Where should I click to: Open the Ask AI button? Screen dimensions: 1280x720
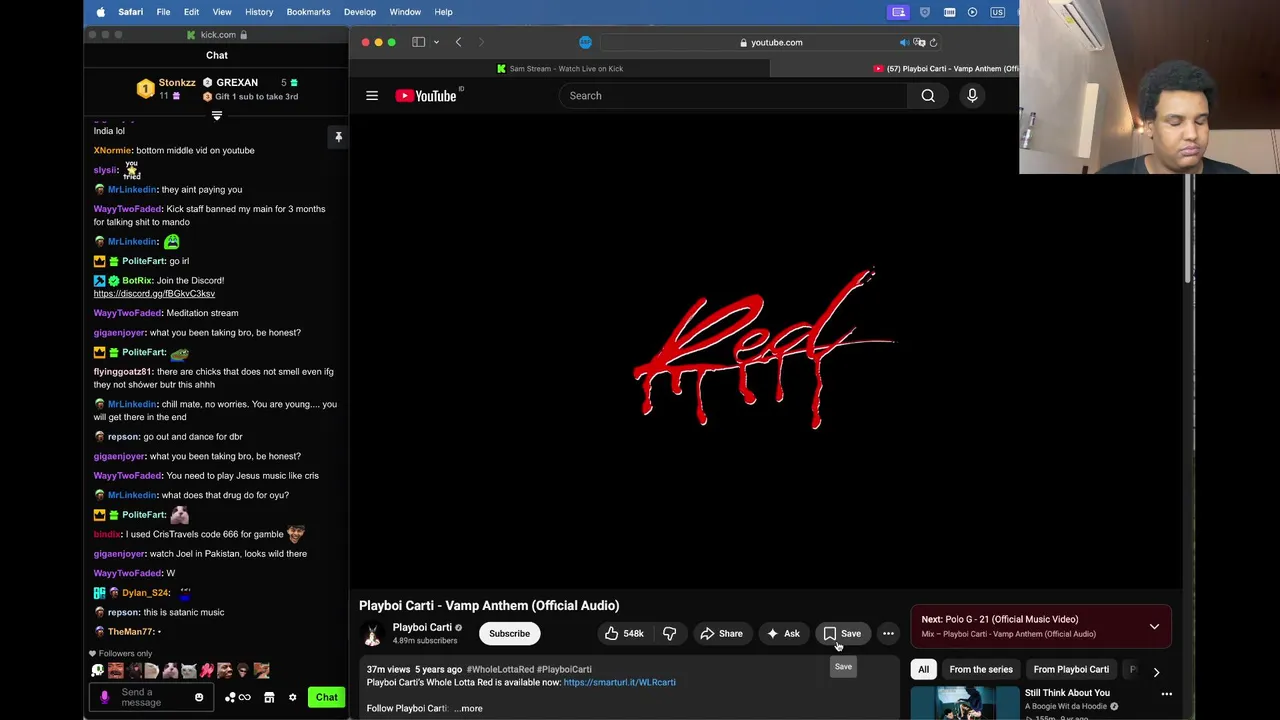pos(783,634)
